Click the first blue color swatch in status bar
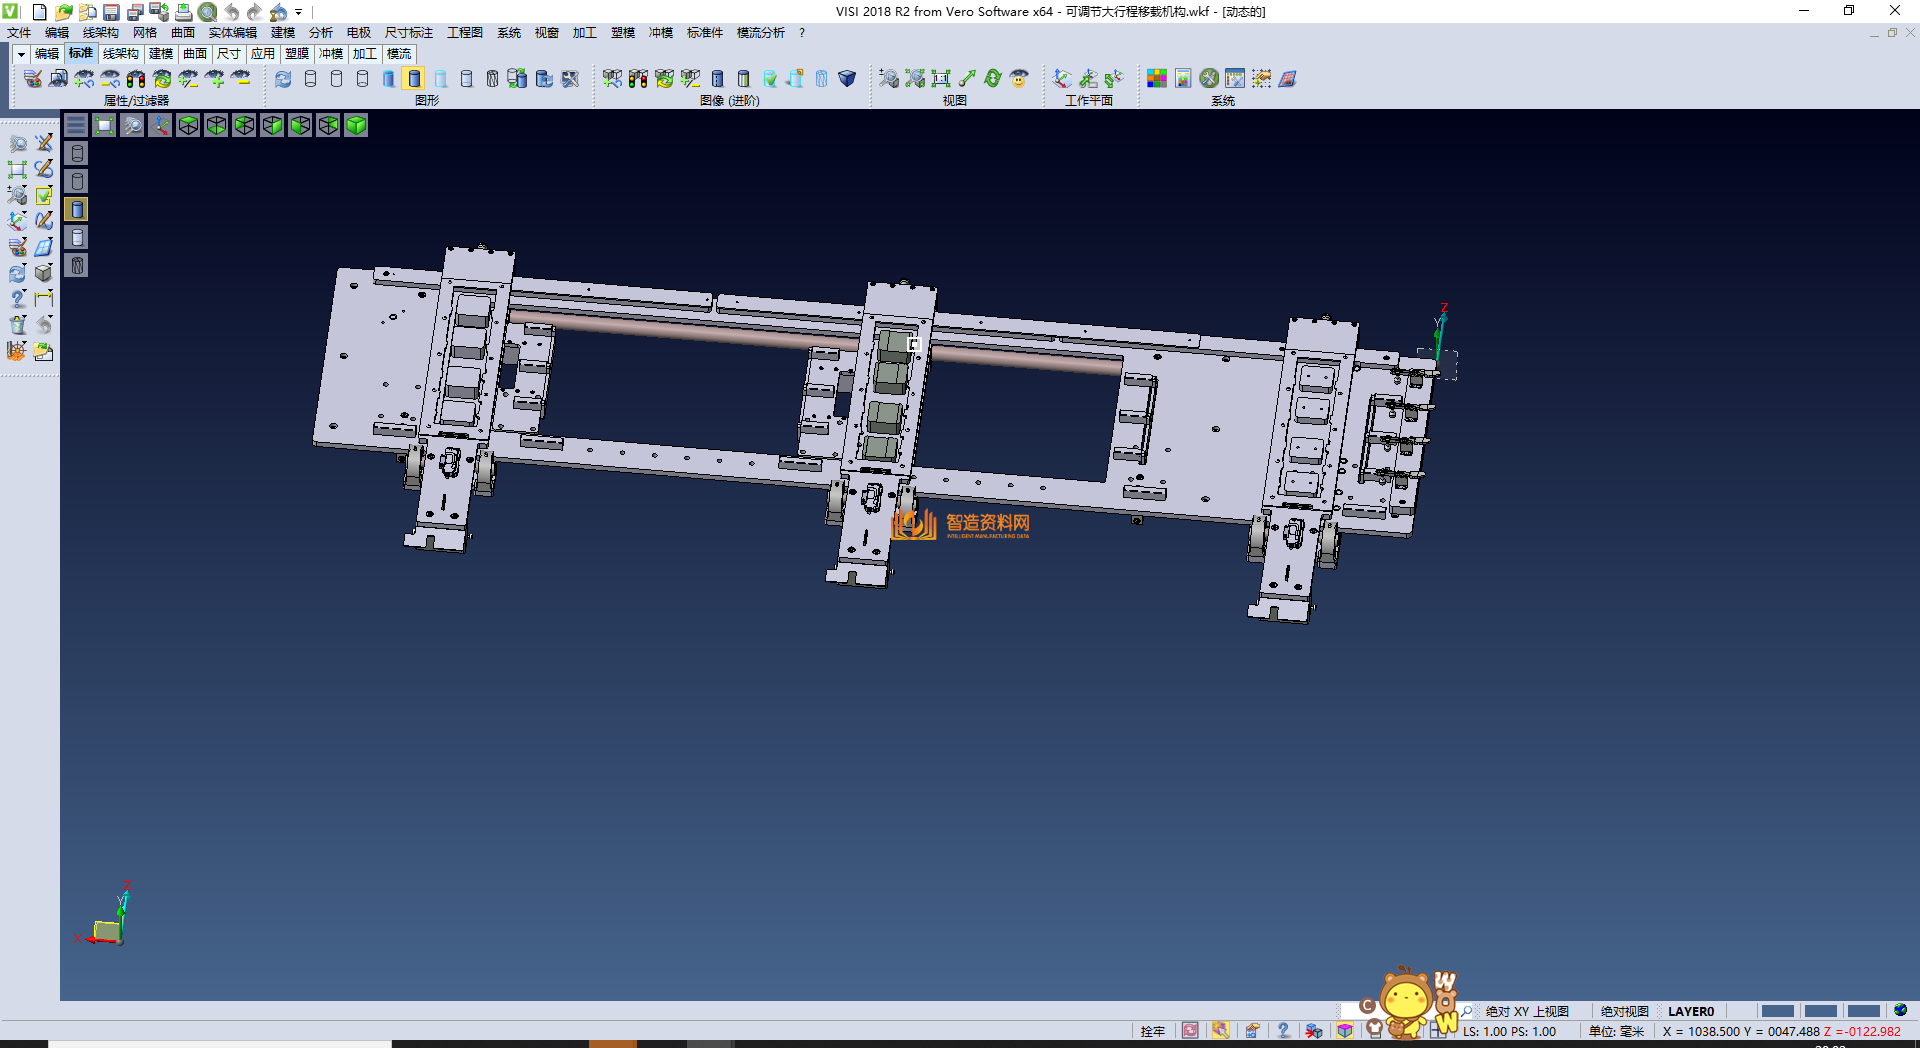 [1777, 1011]
